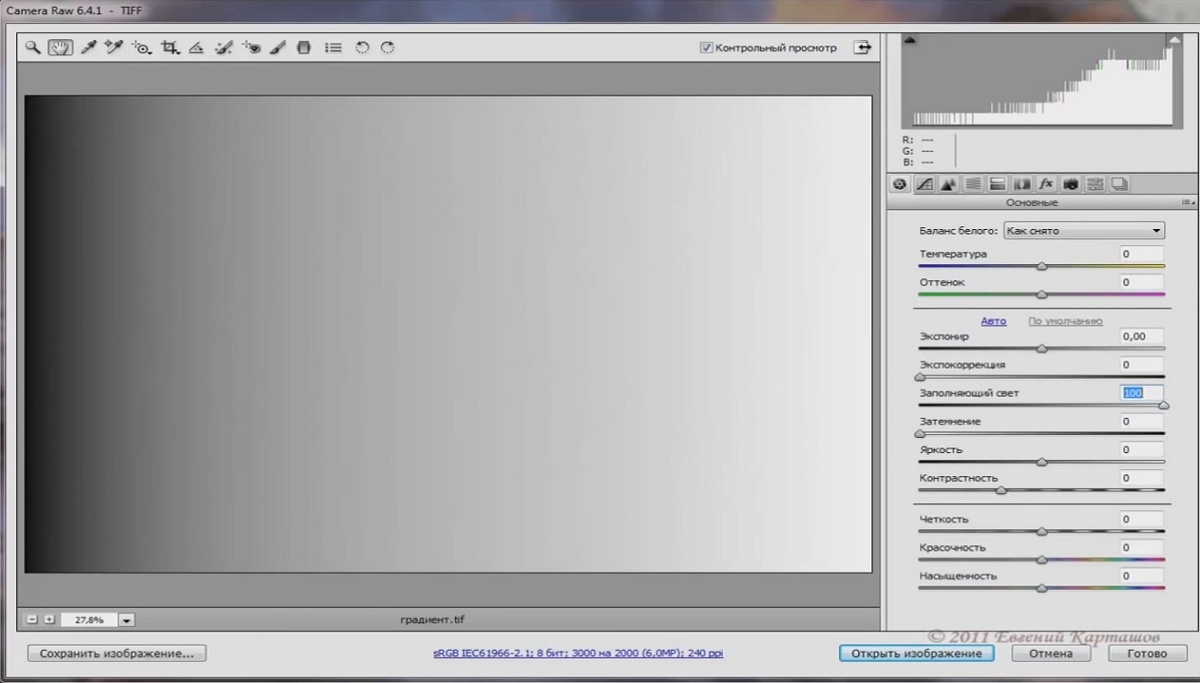
Task: Switch to the Detail tab
Action: click(948, 184)
